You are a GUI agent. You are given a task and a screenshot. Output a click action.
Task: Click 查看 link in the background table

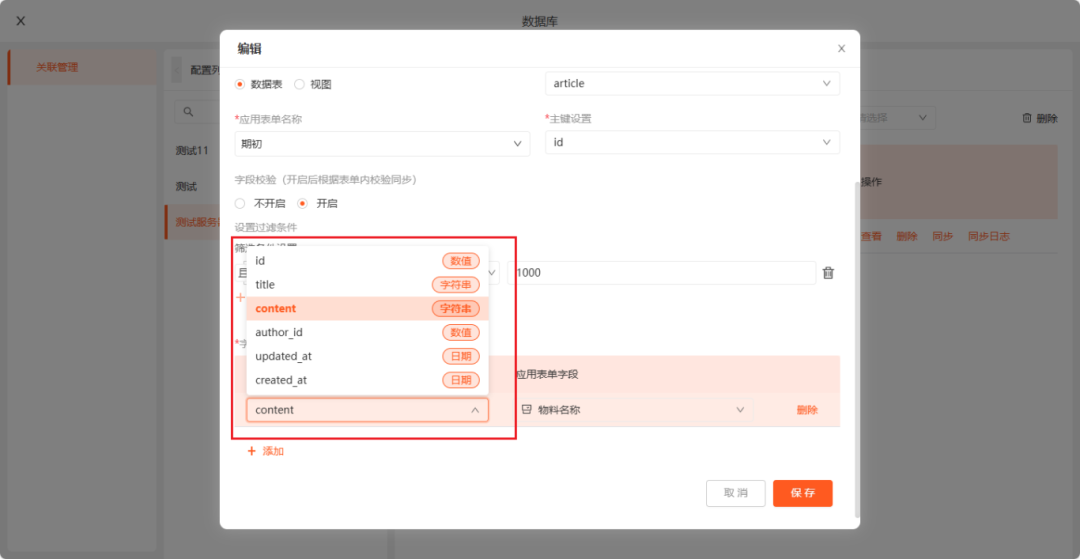click(871, 236)
